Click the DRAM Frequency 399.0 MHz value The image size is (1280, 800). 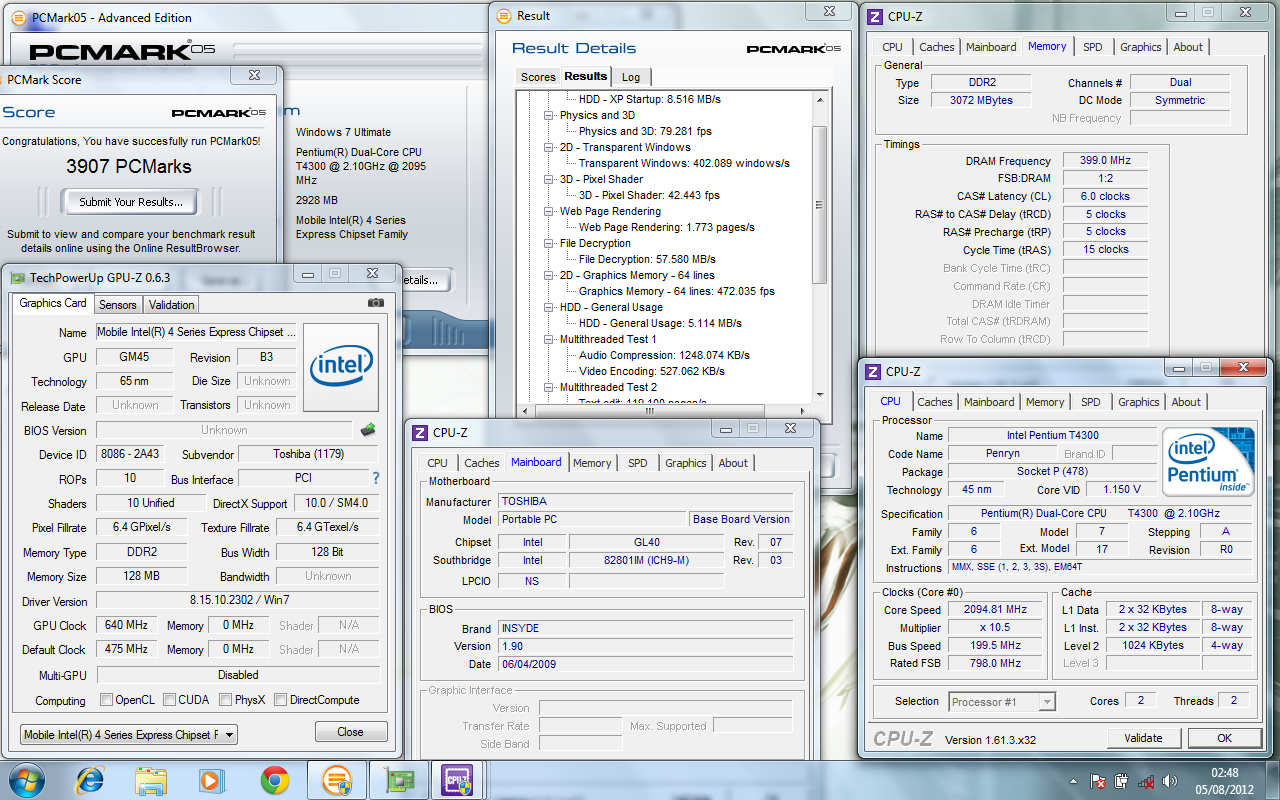pos(1105,160)
